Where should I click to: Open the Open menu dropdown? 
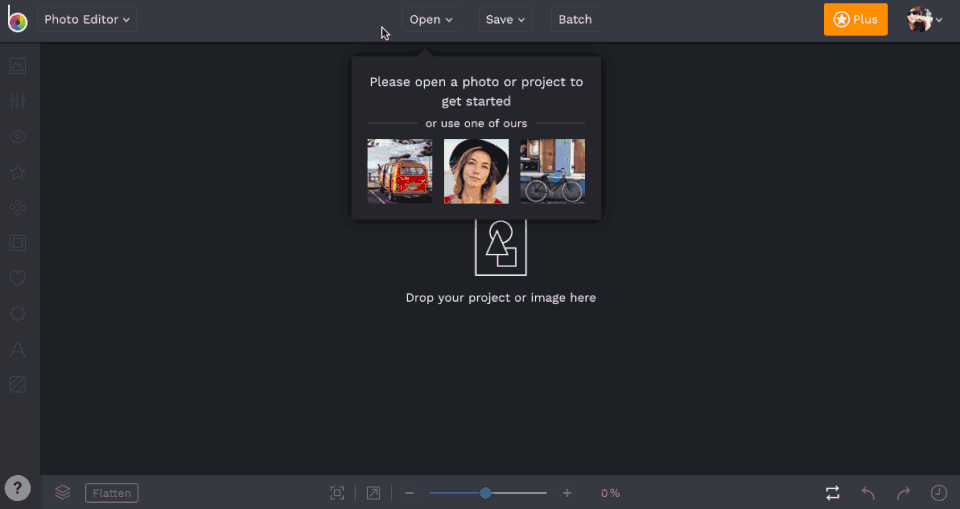(x=430, y=20)
